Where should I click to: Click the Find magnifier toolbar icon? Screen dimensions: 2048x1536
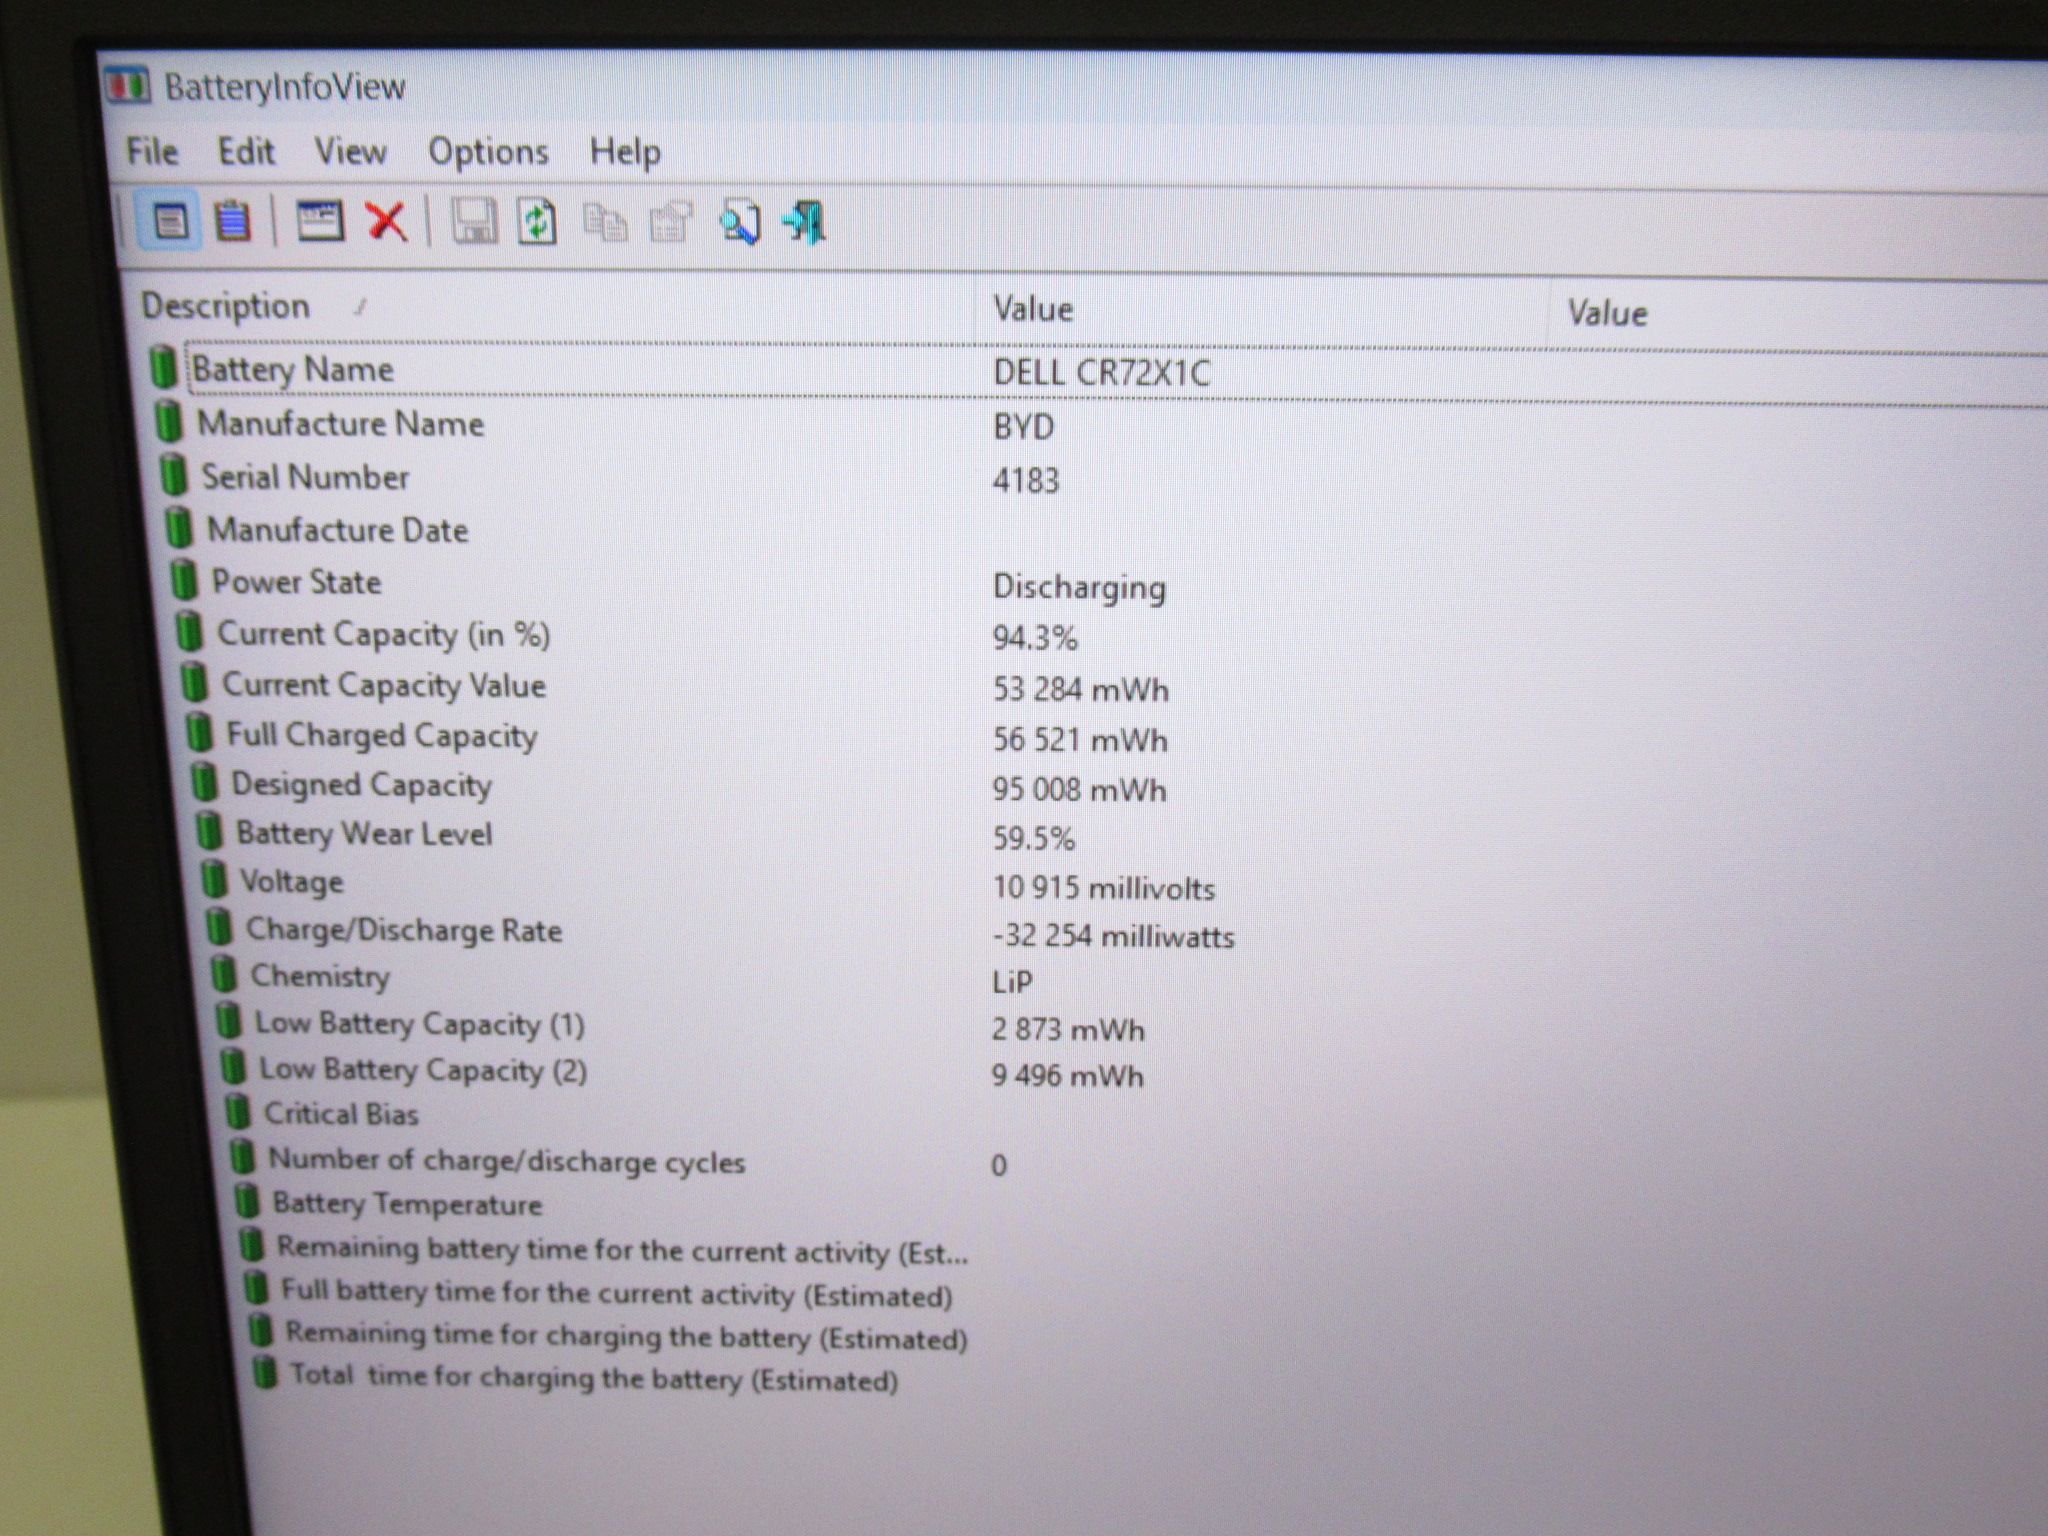tap(739, 222)
